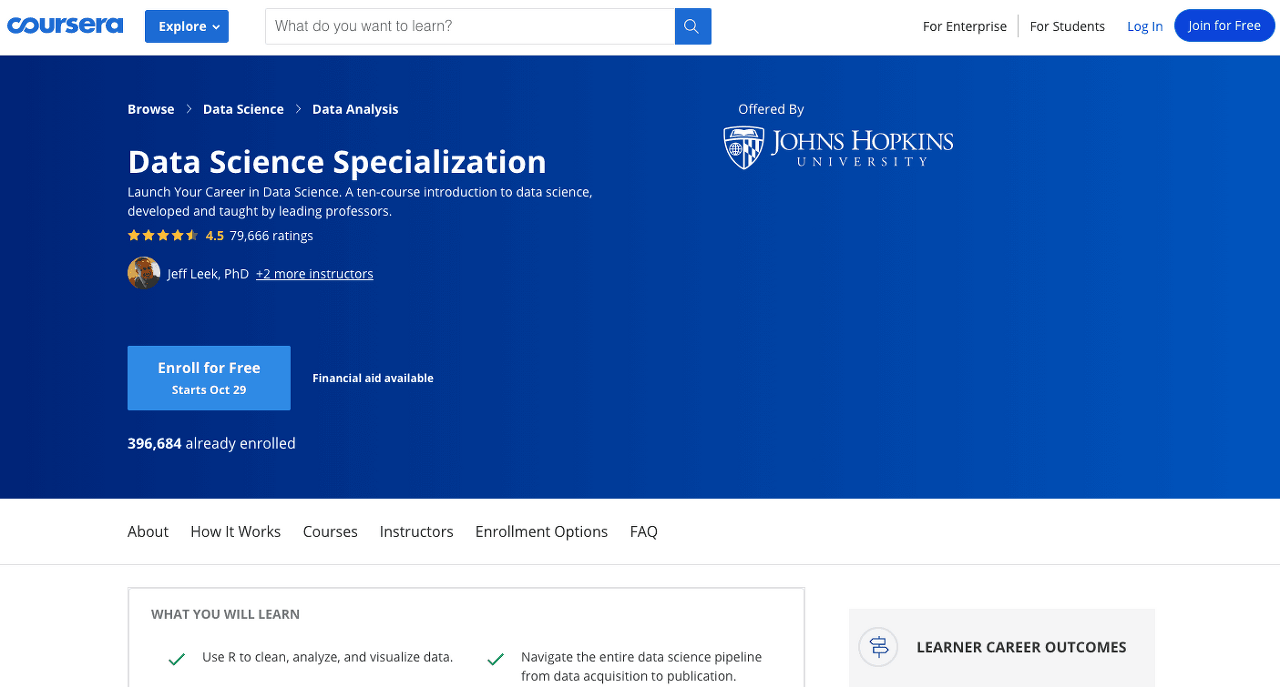The height and width of the screenshot is (687, 1280).
Task: Switch to the FAQ tab
Action: point(644,532)
